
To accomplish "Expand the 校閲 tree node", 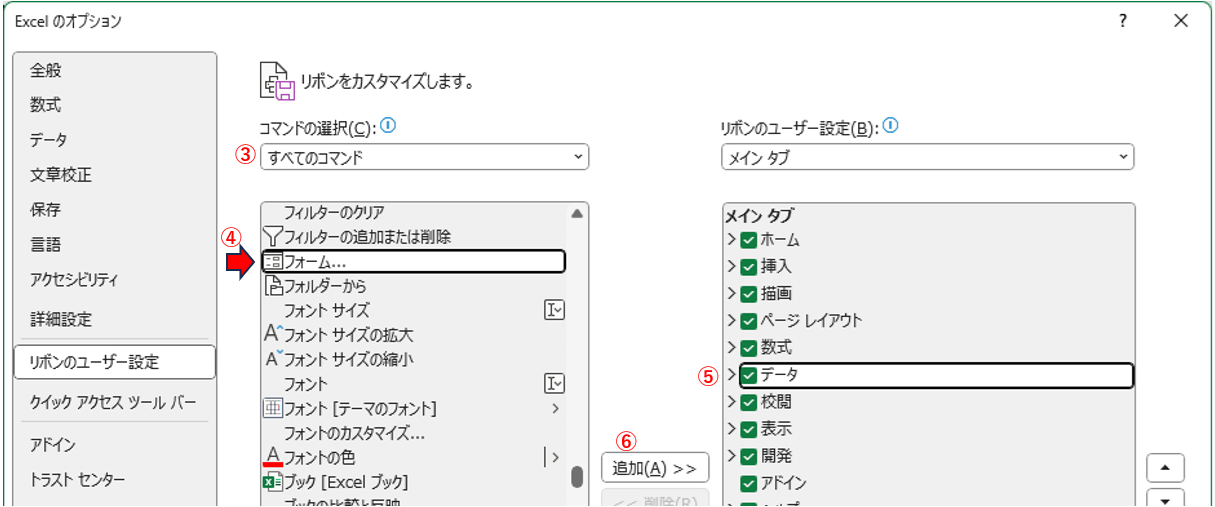I will click(x=732, y=402).
